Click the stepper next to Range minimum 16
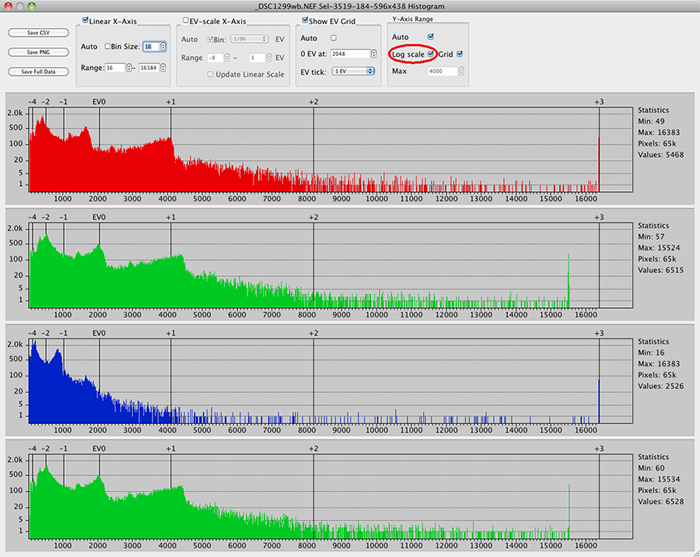 (129, 68)
